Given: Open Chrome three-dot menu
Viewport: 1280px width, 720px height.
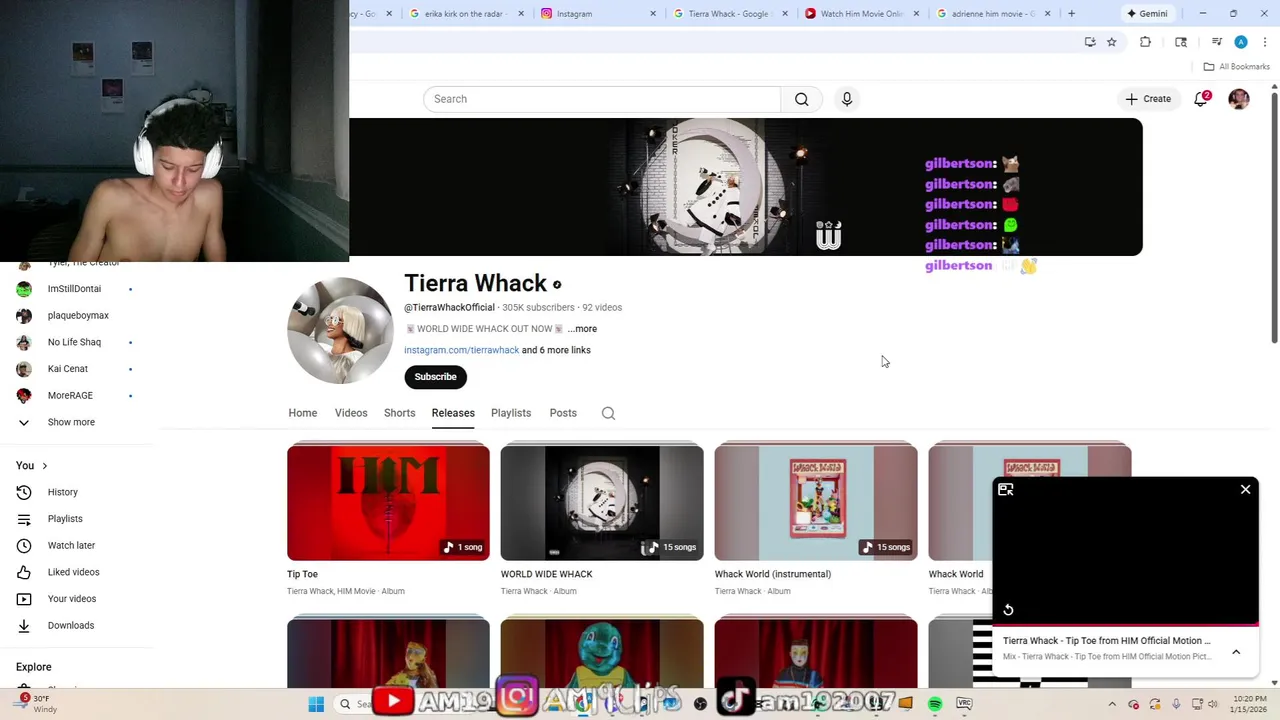Looking at the screenshot, I should 1265,42.
